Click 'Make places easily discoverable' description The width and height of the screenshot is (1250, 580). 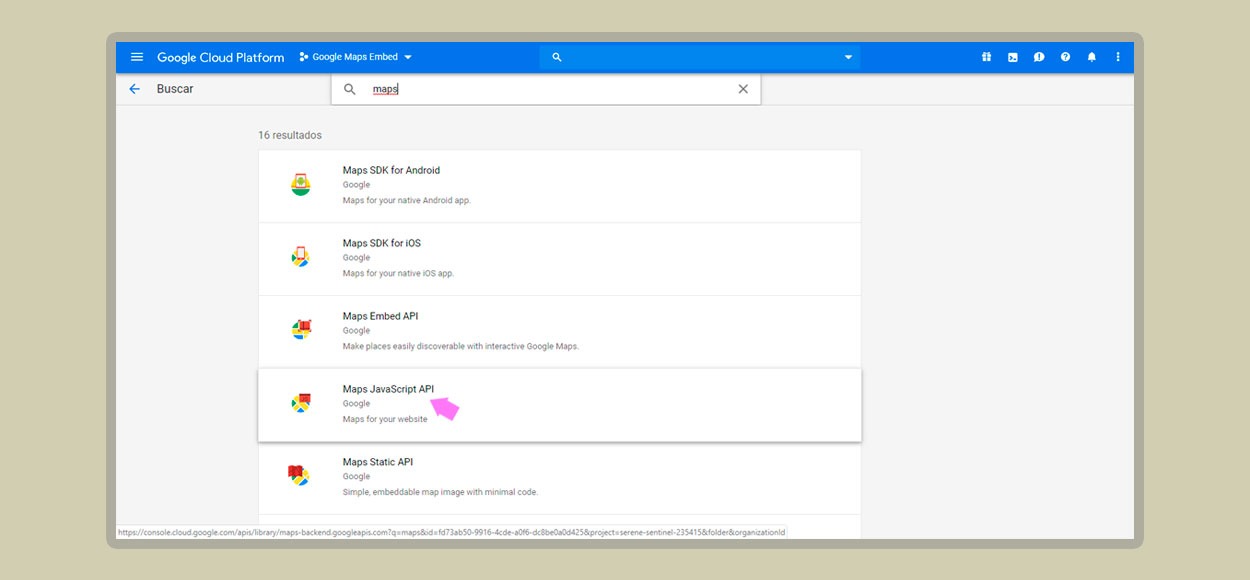(461, 346)
